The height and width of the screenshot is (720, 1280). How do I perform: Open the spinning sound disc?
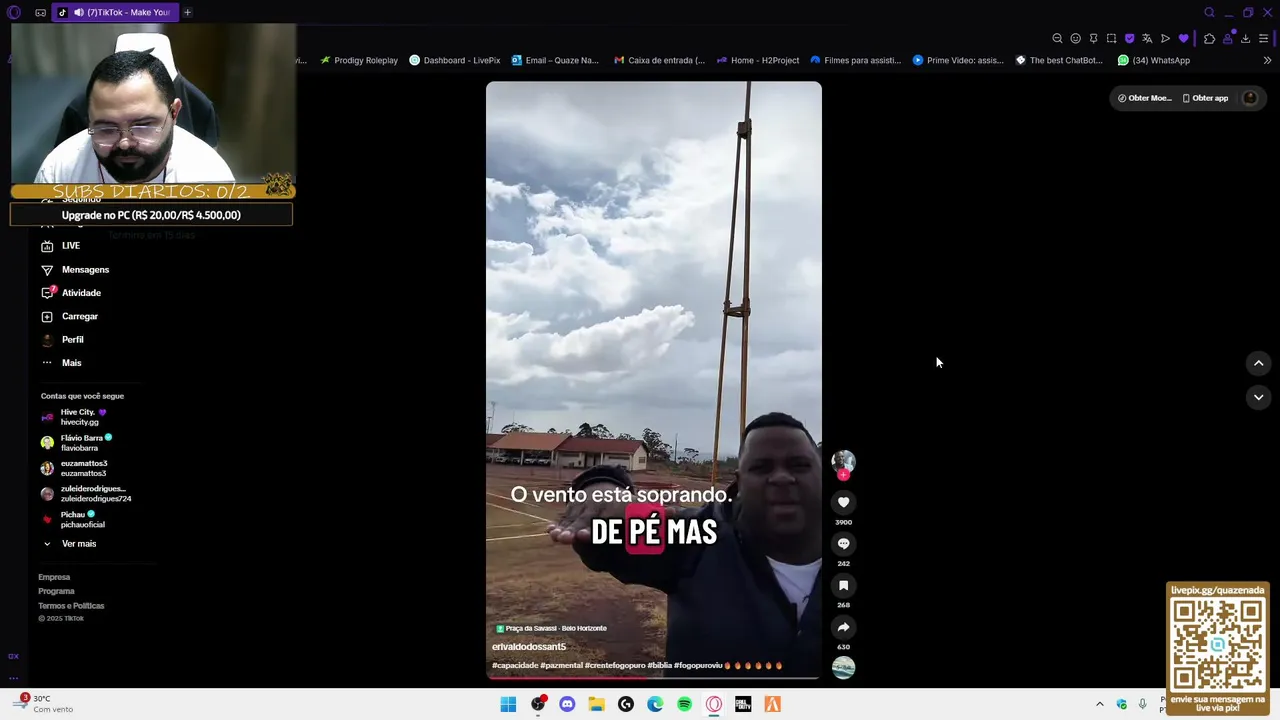(x=843, y=668)
